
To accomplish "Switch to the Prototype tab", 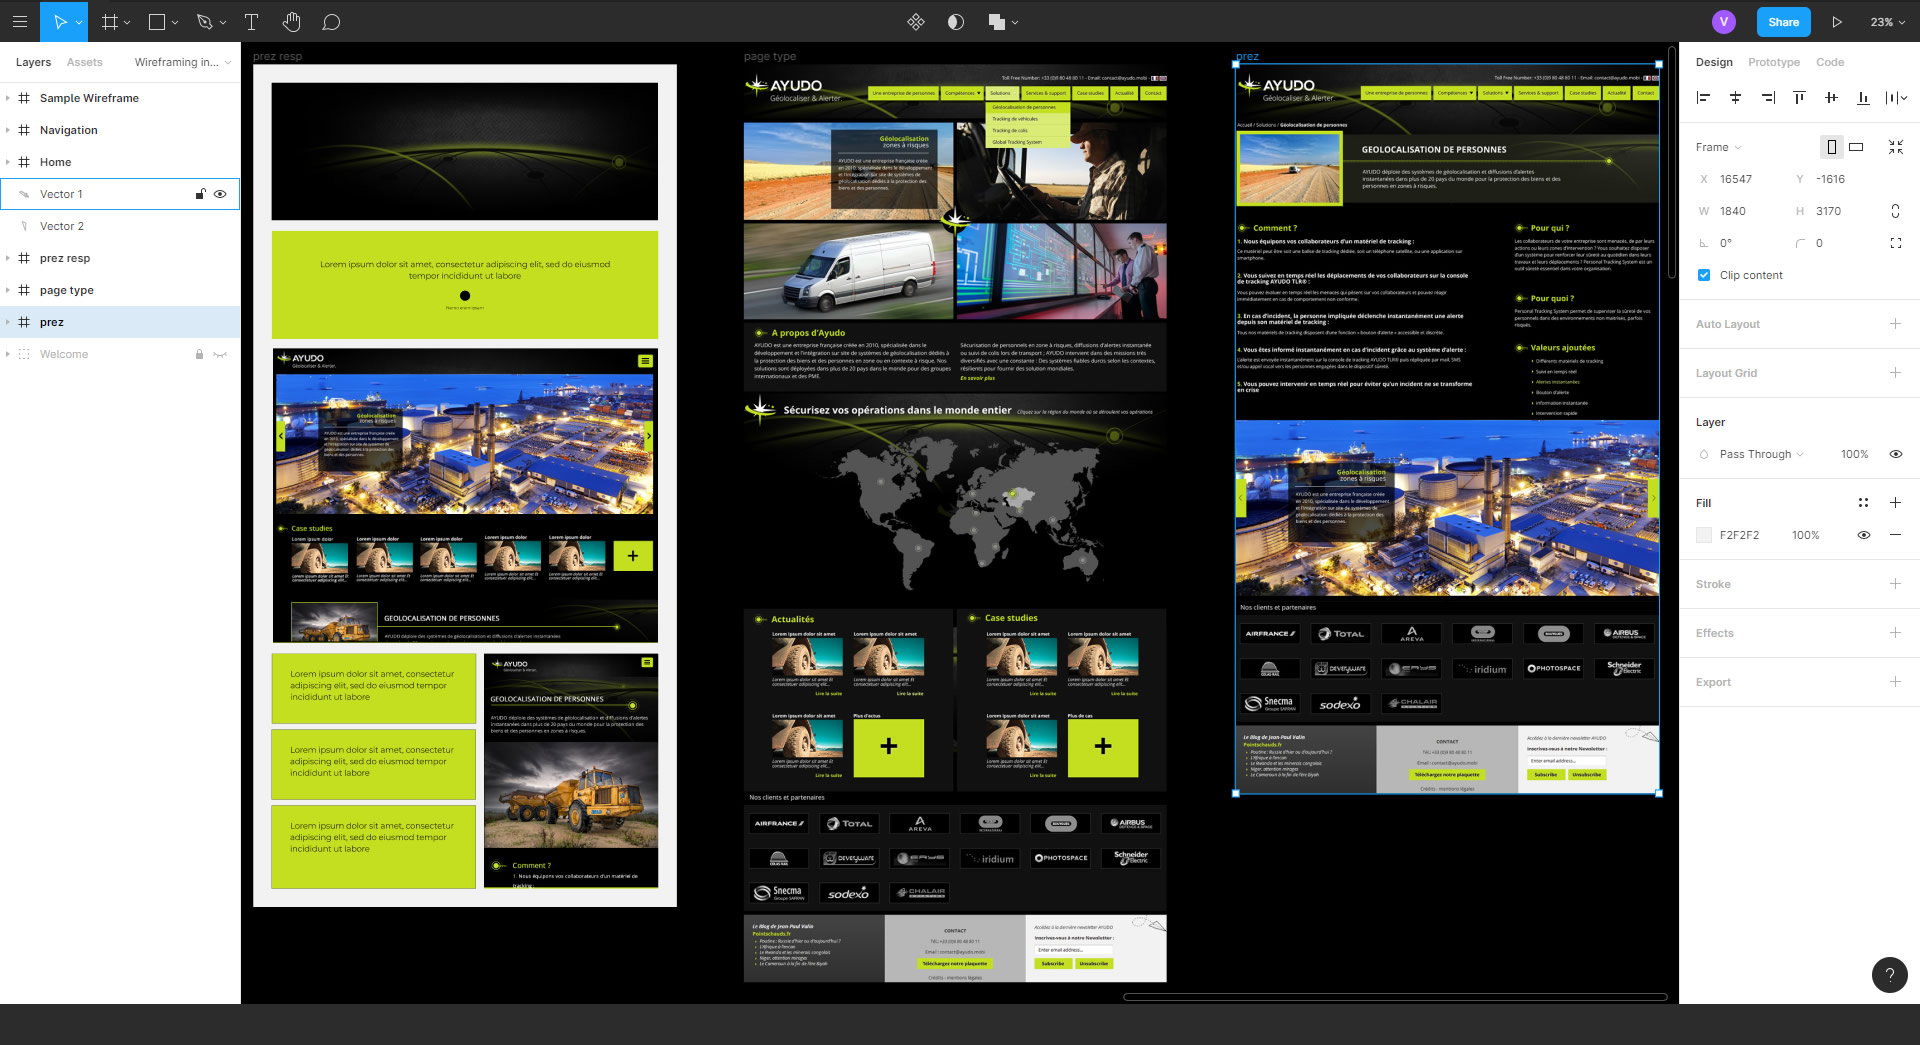I will coord(1773,62).
